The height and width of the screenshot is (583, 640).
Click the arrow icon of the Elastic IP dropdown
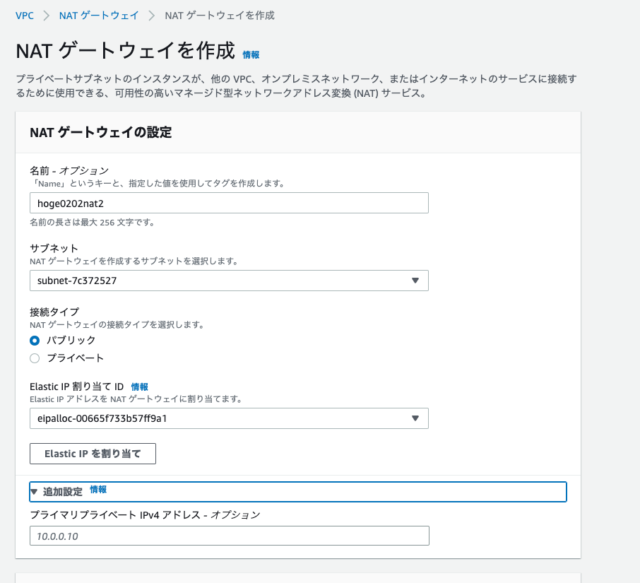415,418
